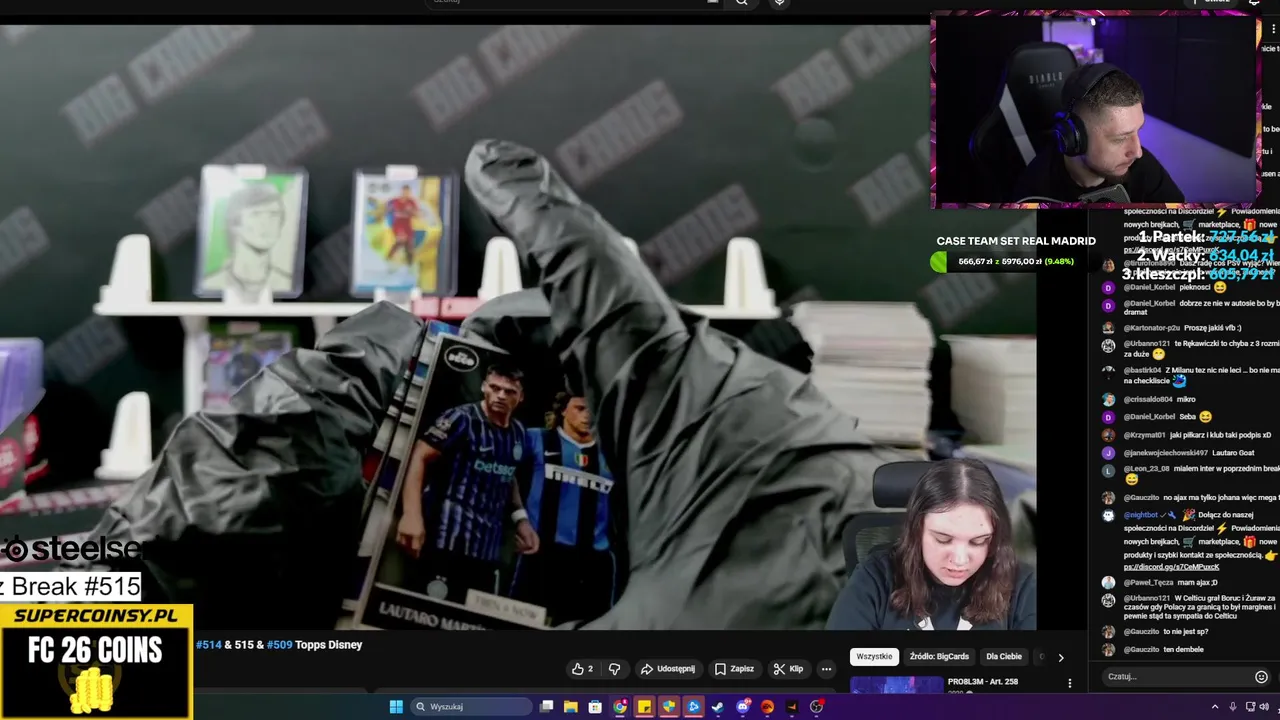Open the #509 hashtag link
This screenshot has height=720, width=1280.
pos(279,645)
